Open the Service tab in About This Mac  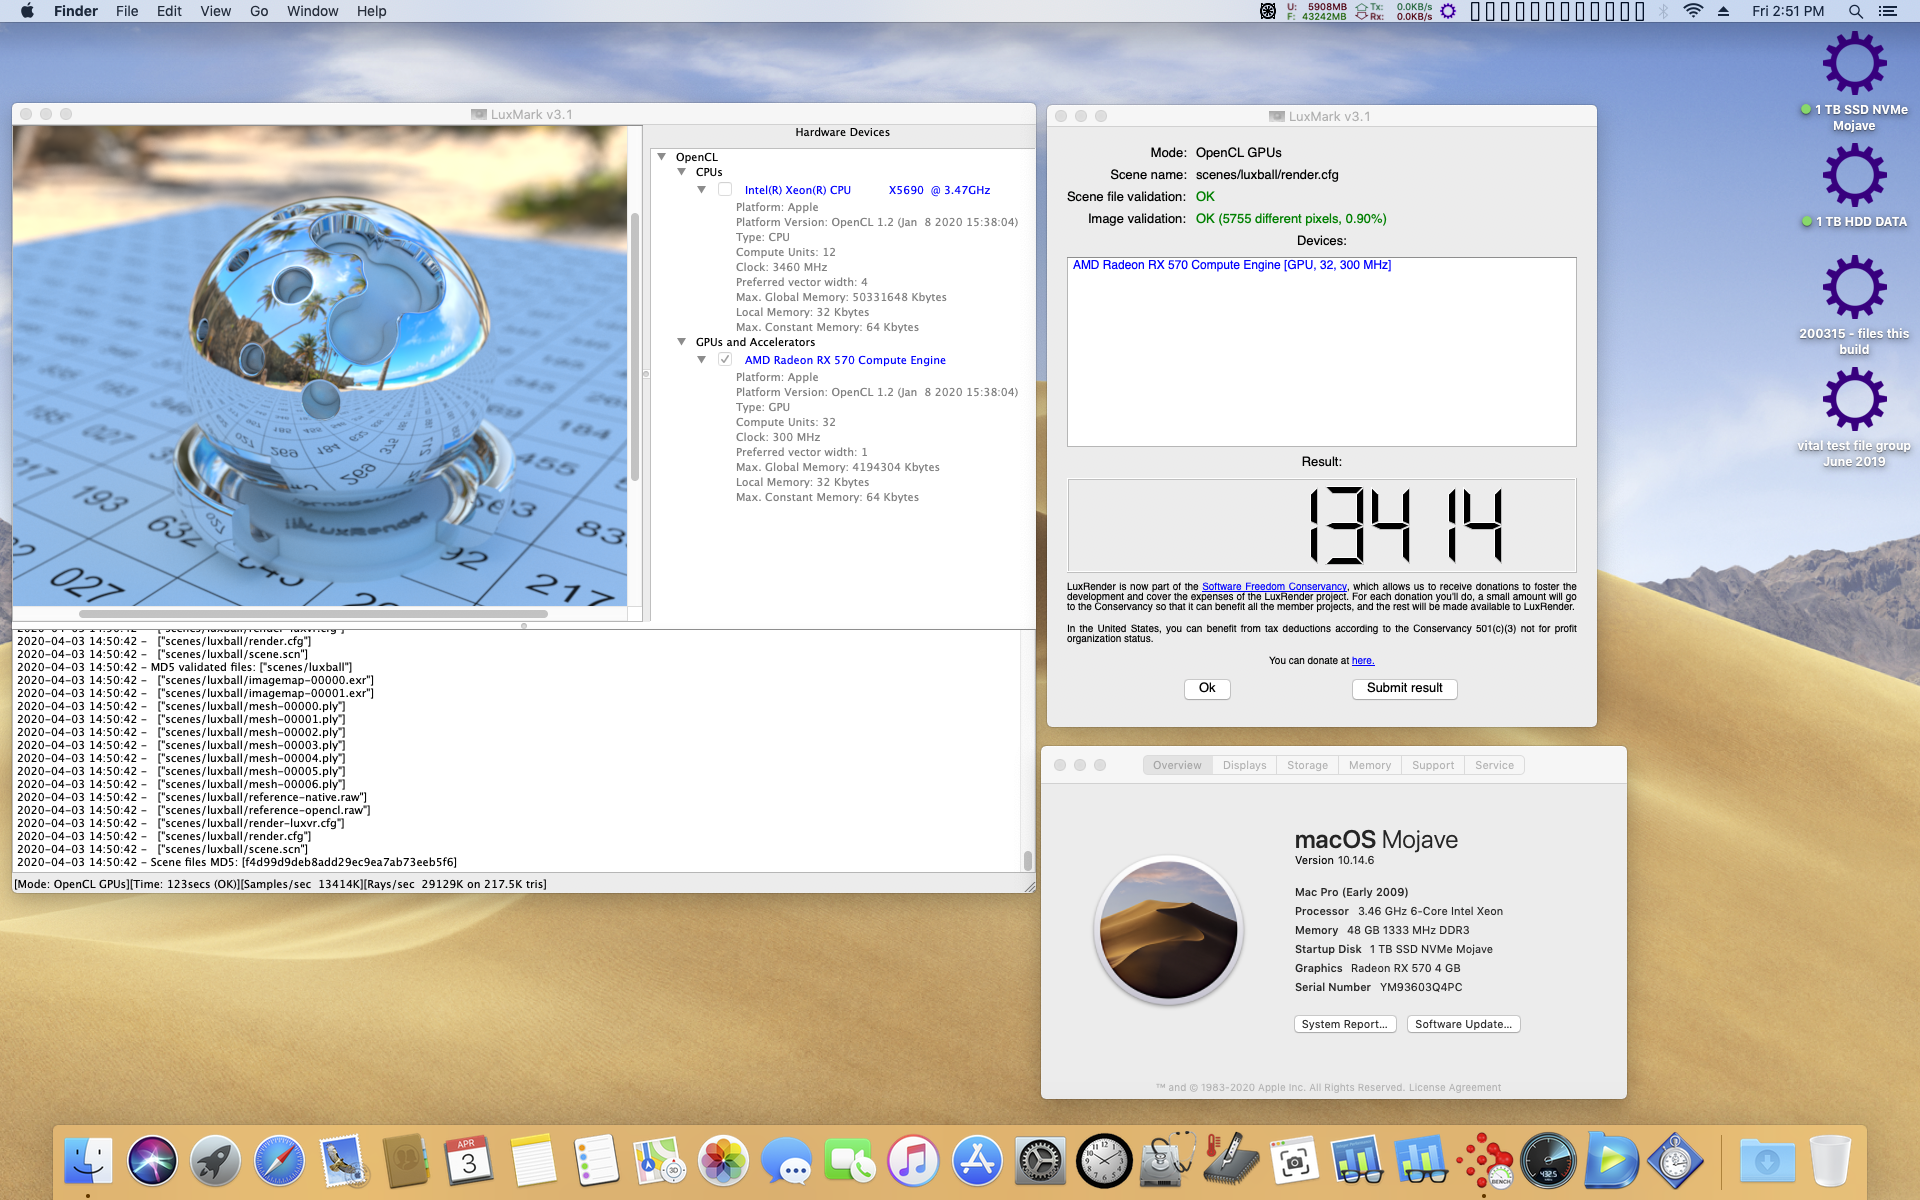coord(1494,765)
